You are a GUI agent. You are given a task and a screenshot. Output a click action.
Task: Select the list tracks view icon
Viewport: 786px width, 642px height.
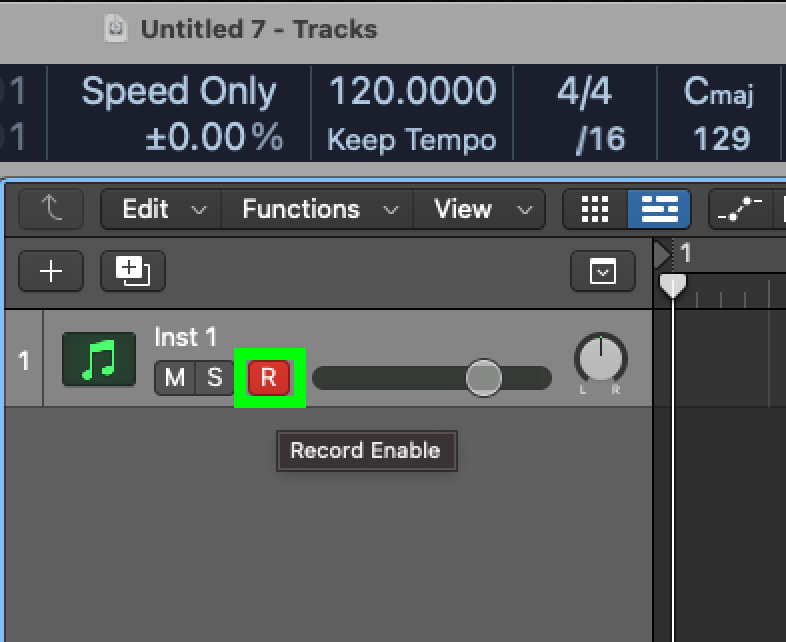point(659,209)
